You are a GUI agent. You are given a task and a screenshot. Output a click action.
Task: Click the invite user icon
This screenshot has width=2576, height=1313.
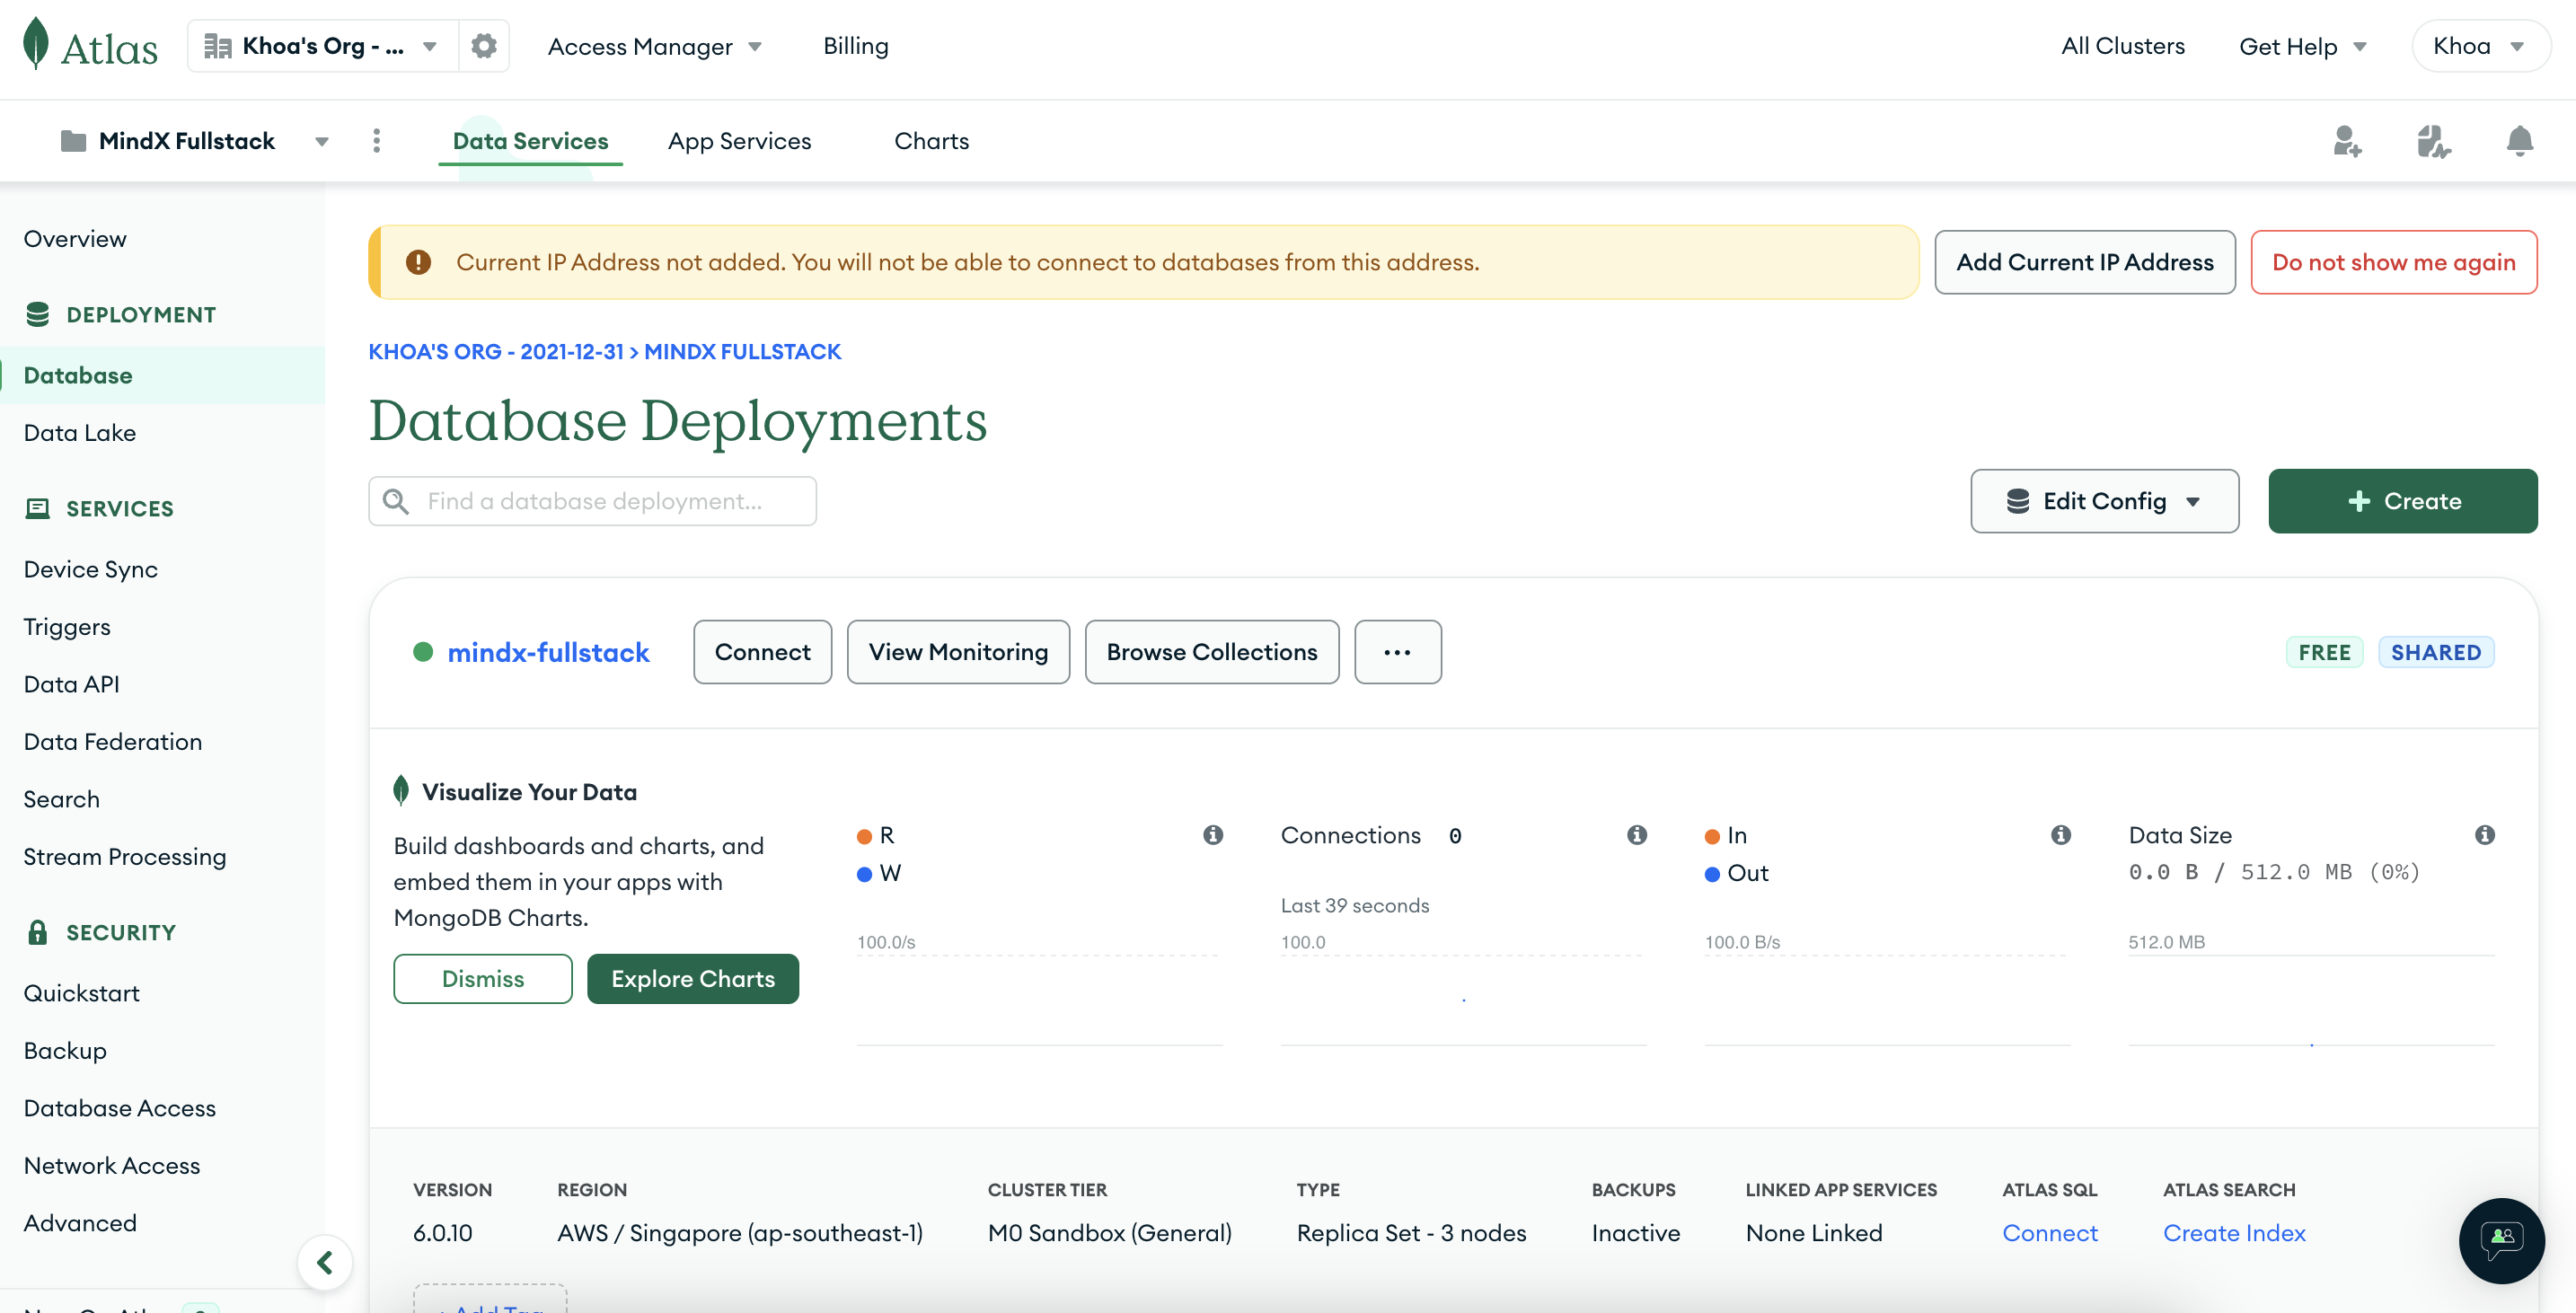pos(2346,141)
